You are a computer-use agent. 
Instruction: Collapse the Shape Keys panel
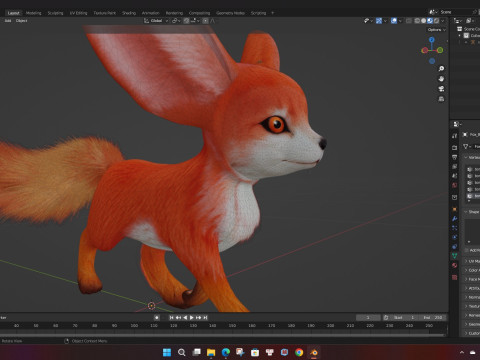[466, 212]
